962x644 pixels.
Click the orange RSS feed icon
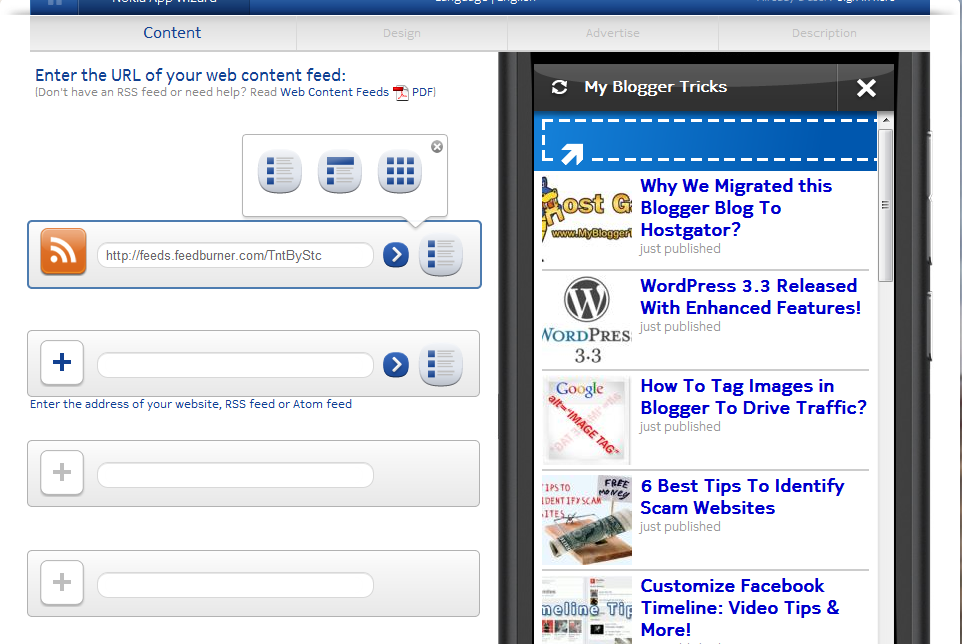(x=63, y=251)
